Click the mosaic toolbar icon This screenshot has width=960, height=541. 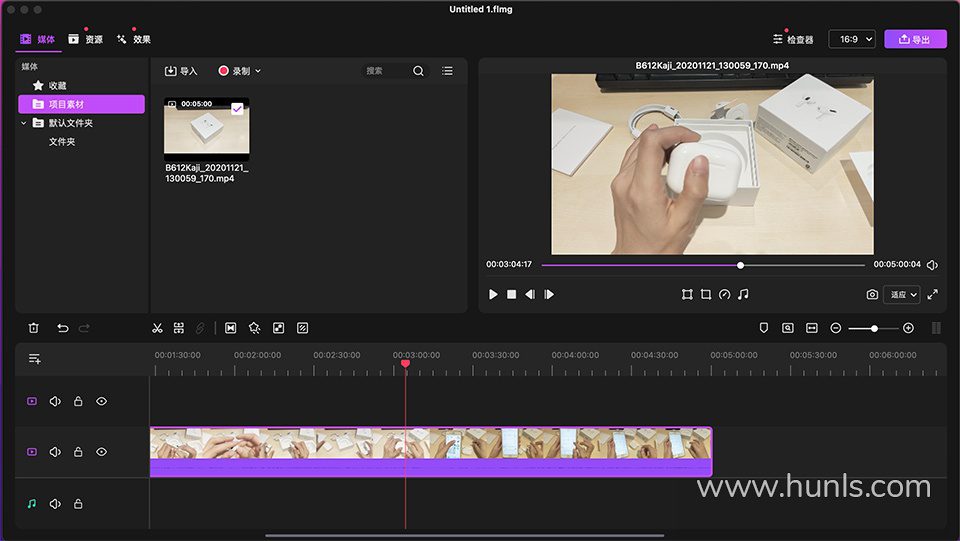[x=279, y=328]
